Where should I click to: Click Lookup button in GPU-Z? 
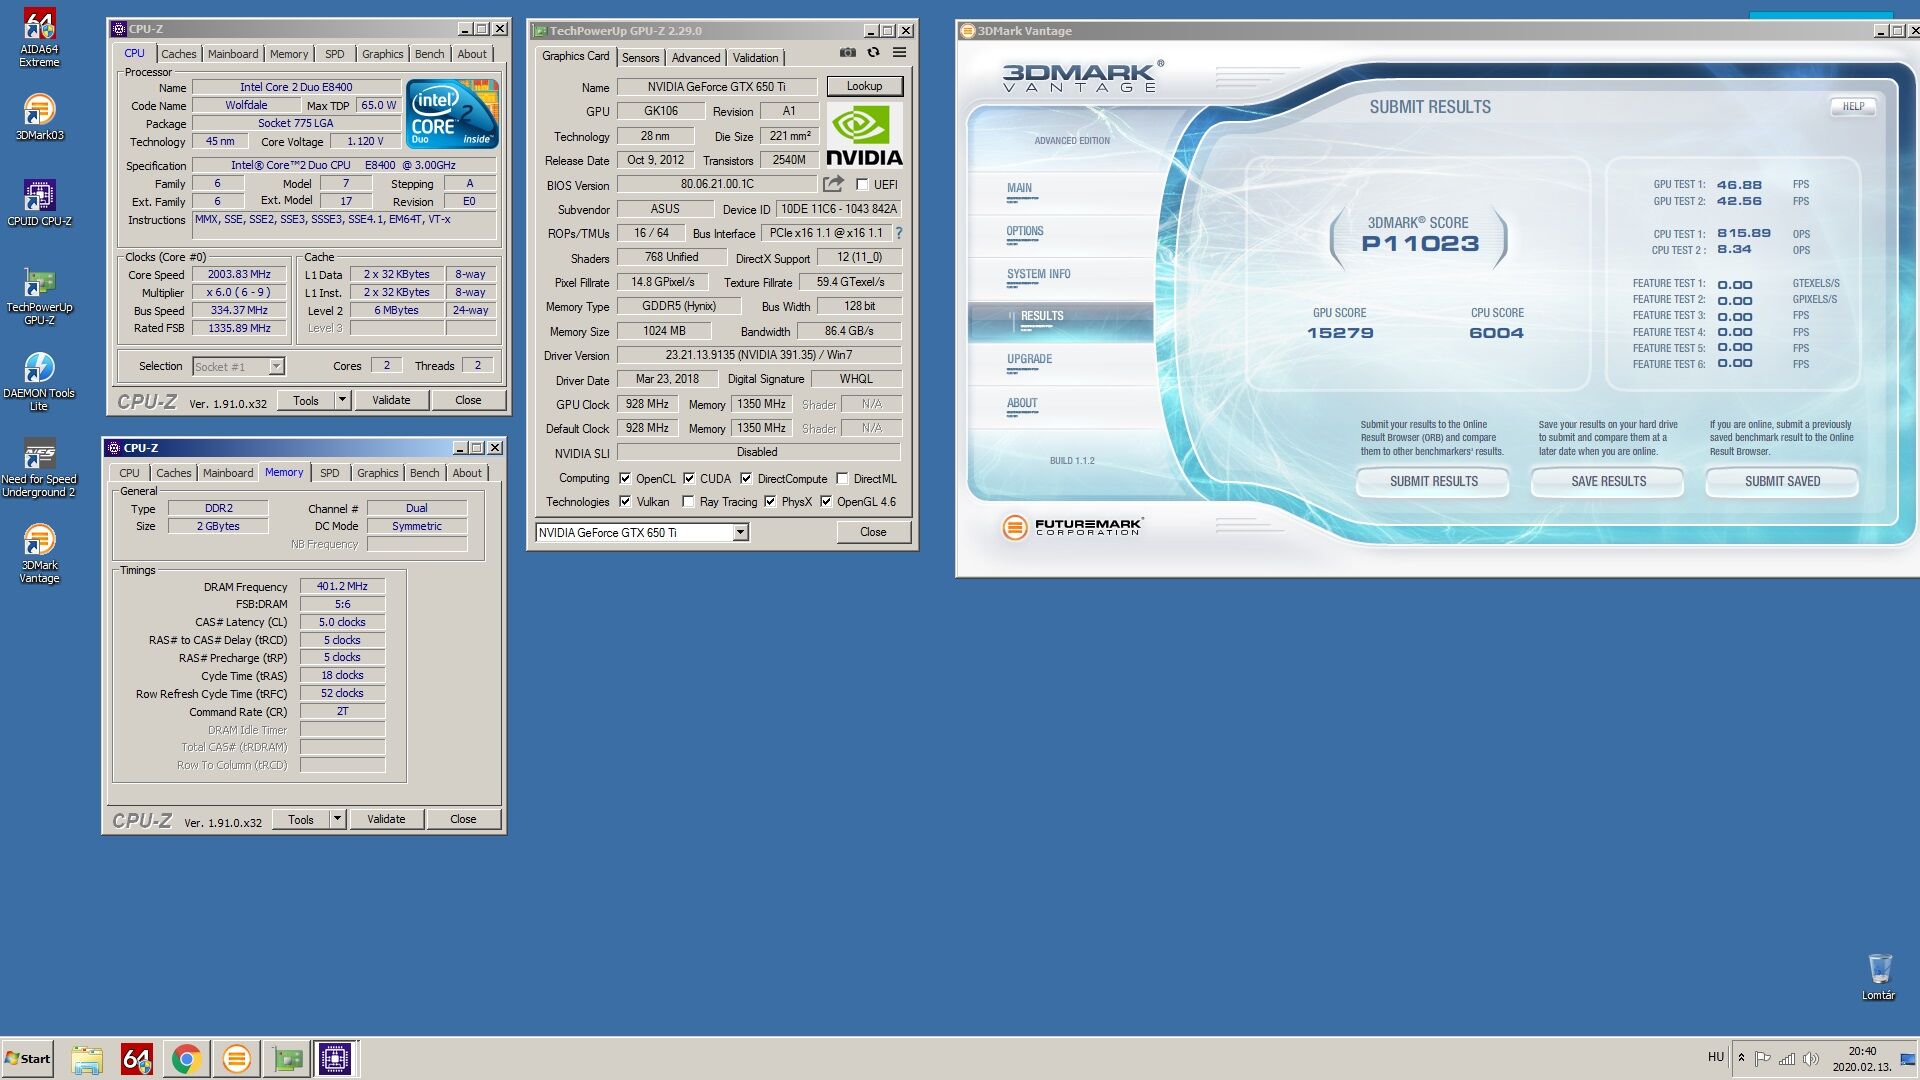click(x=864, y=86)
